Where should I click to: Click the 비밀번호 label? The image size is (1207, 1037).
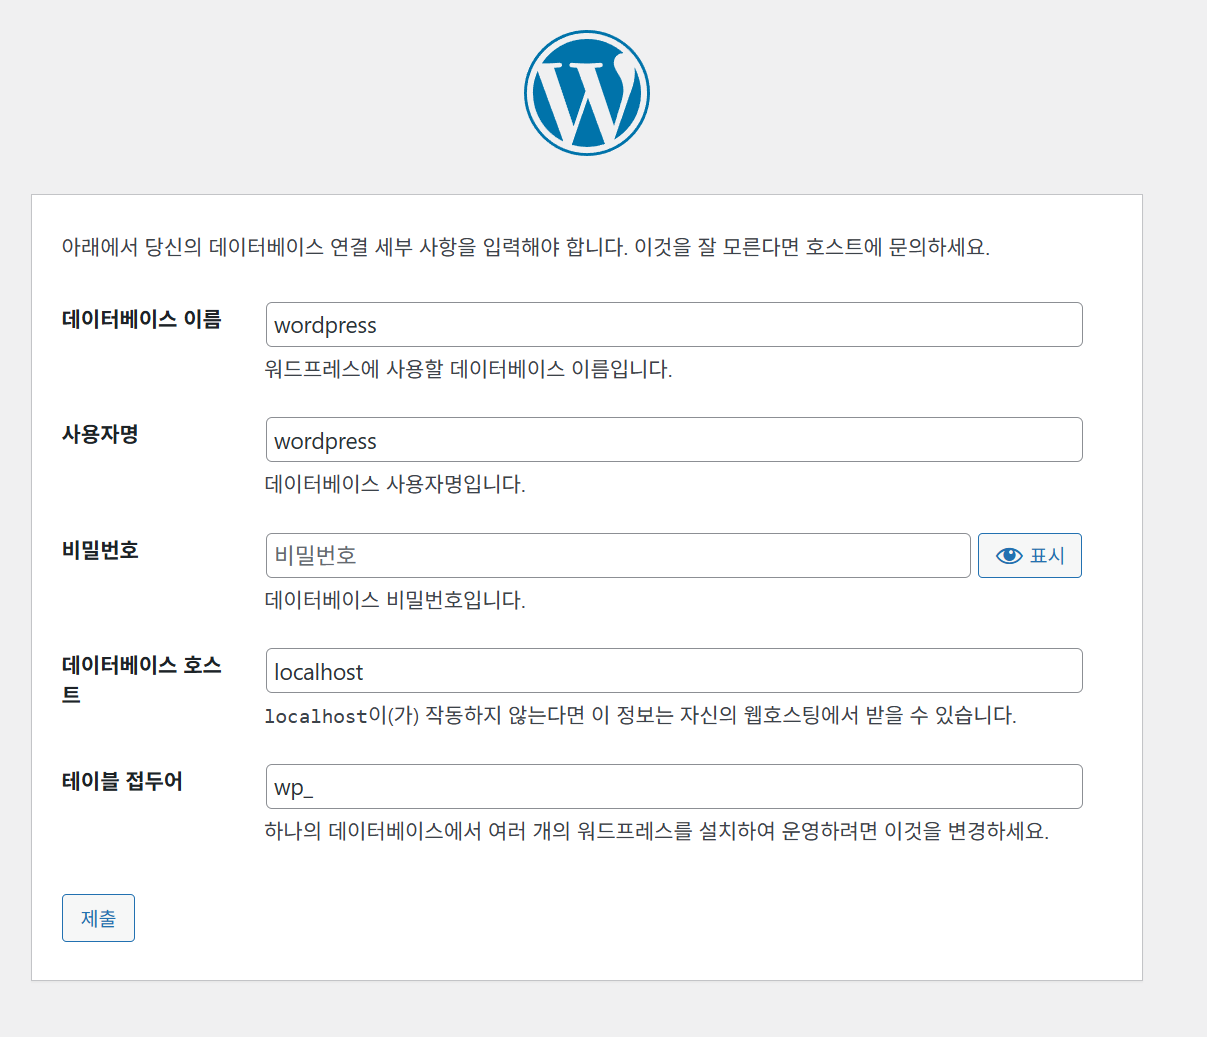[x=100, y=550]
